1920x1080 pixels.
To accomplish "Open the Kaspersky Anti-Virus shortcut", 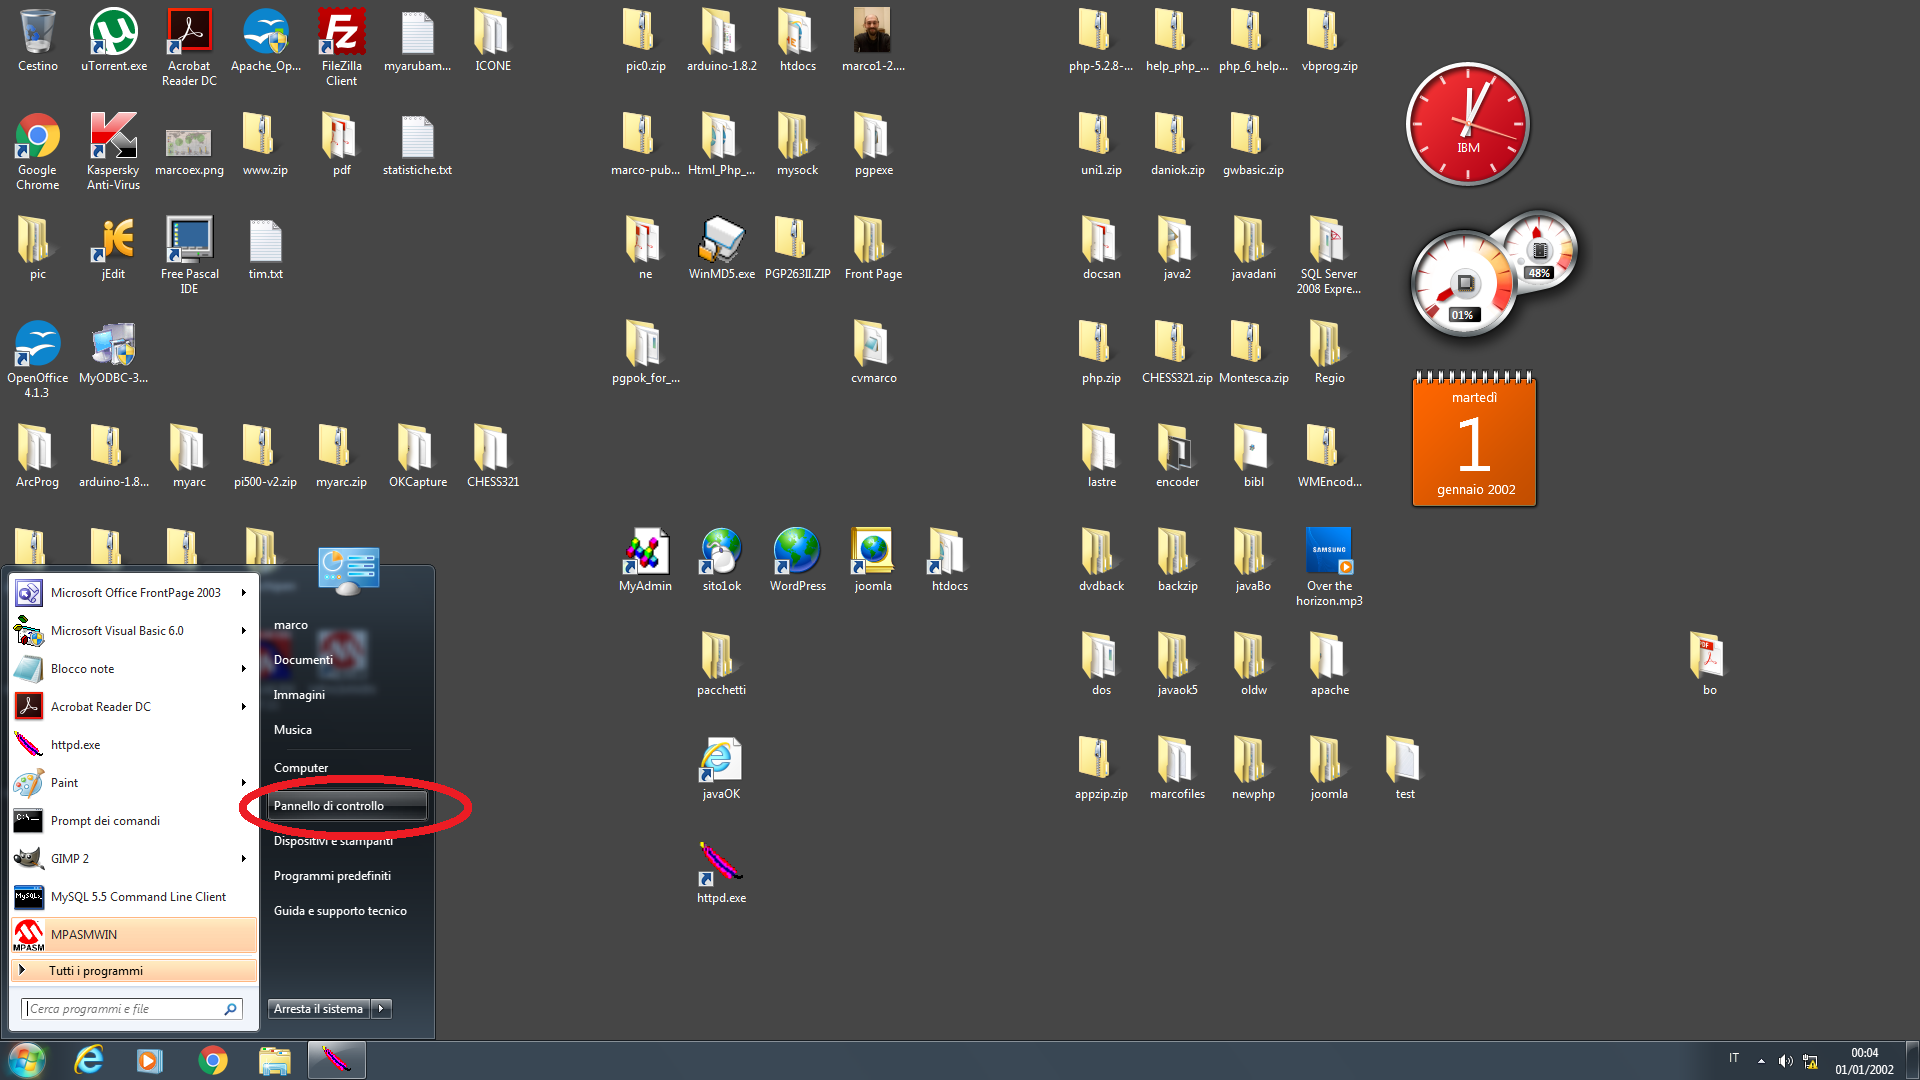I will 113,140.
